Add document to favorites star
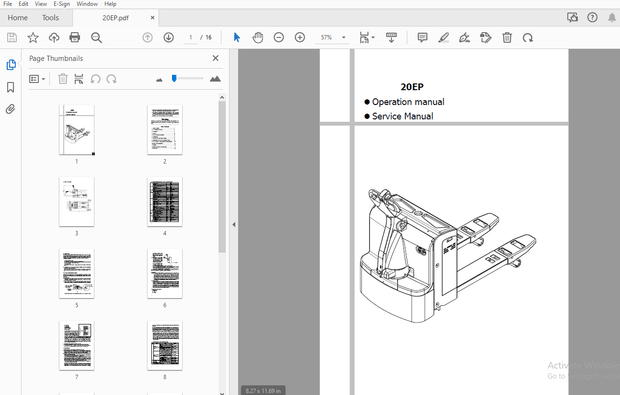This screenshot has height=395, width=620. tap(33, 38)
